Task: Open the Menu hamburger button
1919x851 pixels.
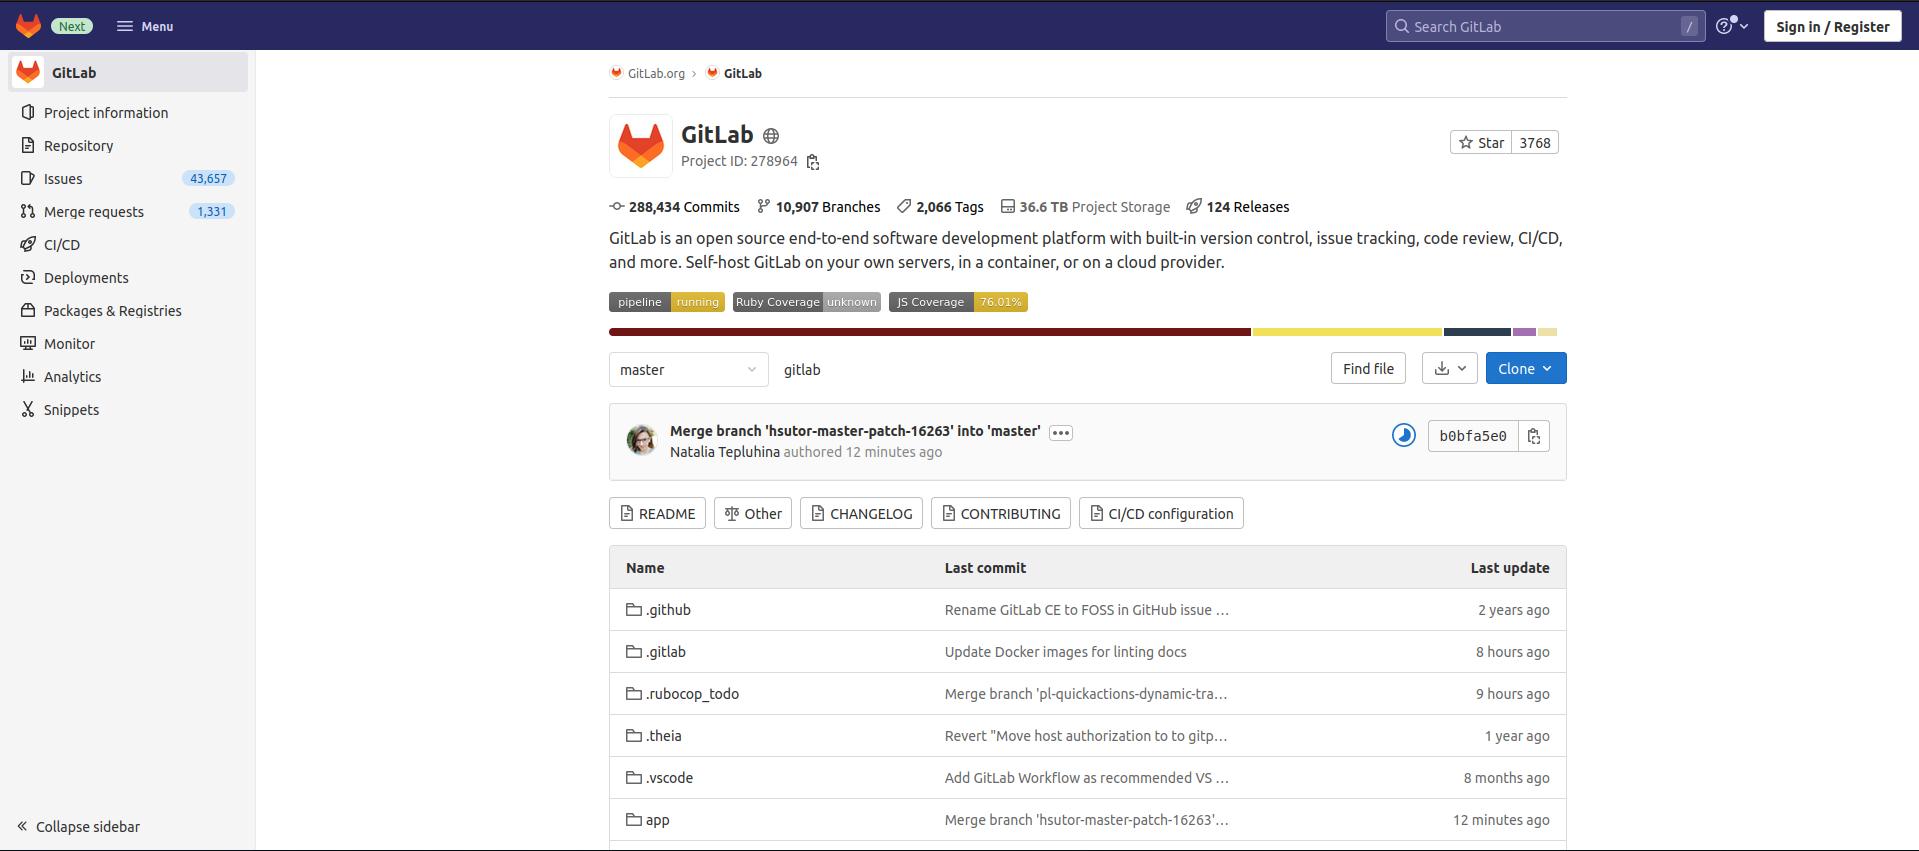Action: click(145, 26)
